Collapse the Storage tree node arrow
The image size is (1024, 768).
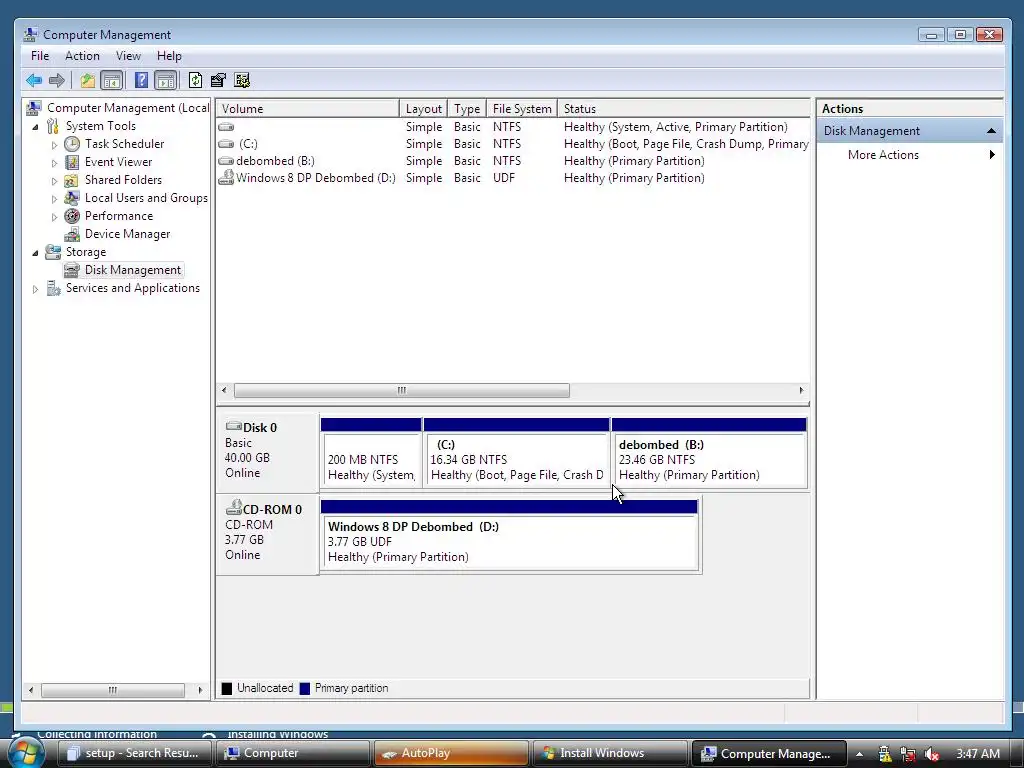point(35,253)
